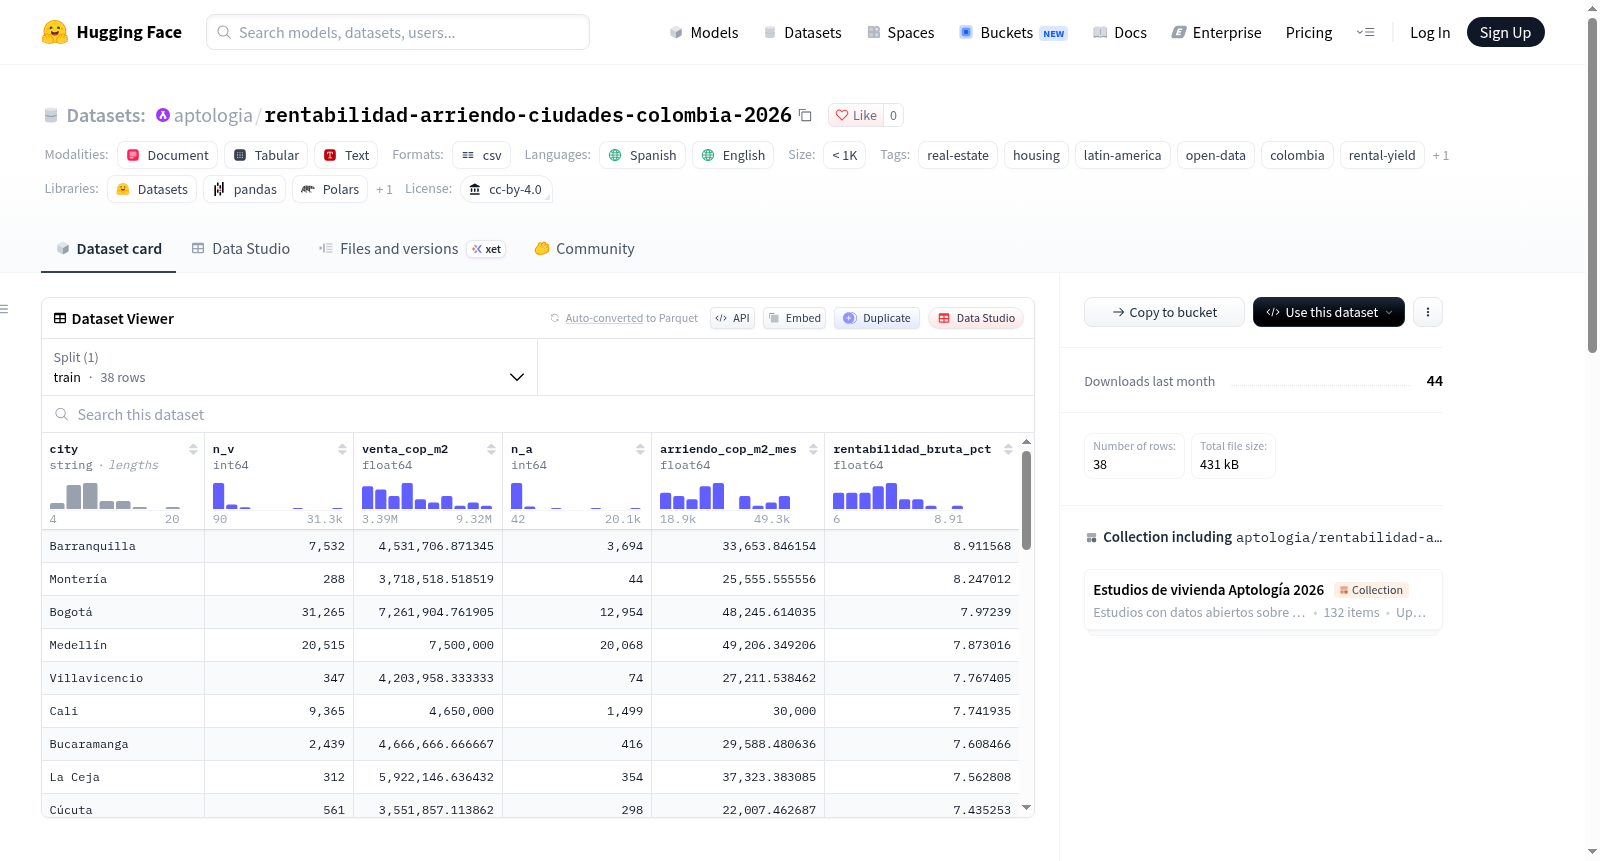Image resolution: width=1600 pixels, height=861 pixels.
Task: Expand the Use this dataset dropdown
Action: [x=1328, y=312]
